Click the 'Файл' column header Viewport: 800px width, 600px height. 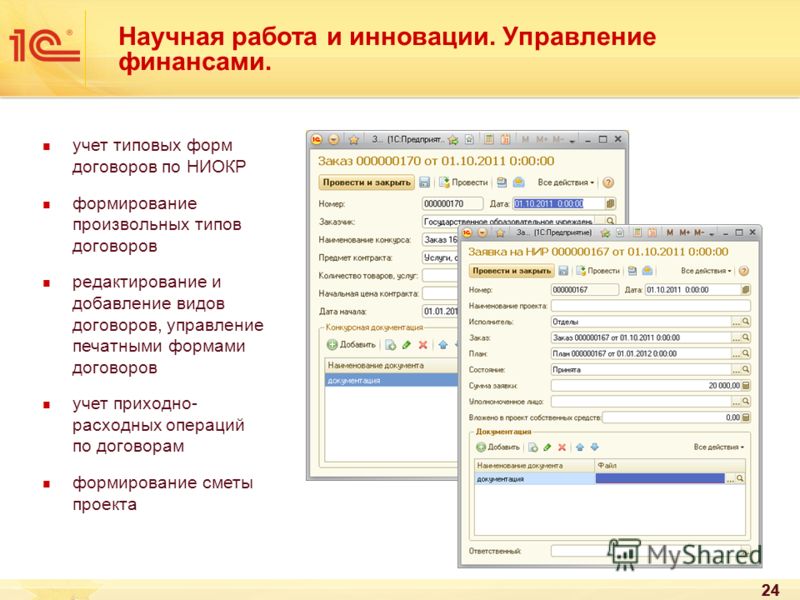pos(670,465)
